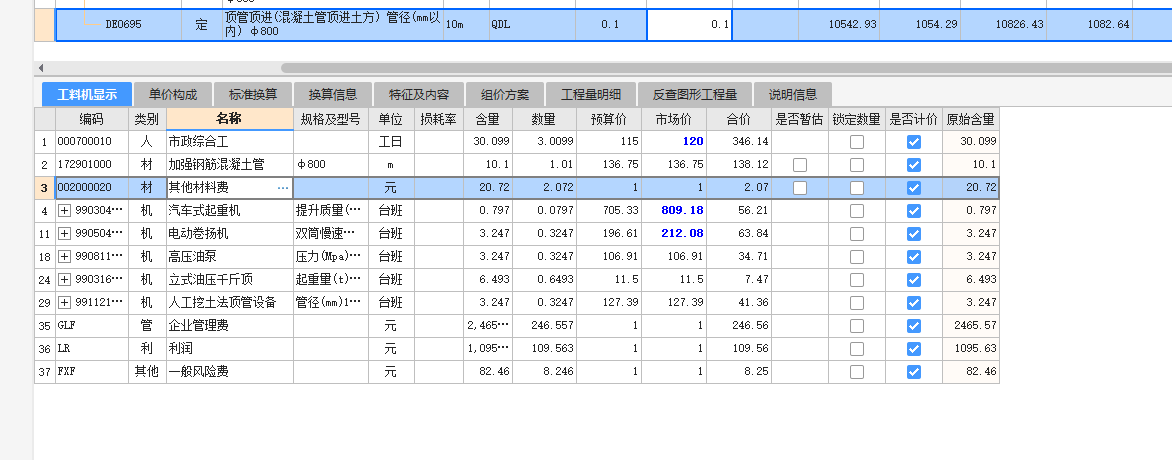Click the 合价 column header
This screenshot has height=460, width=1172.
738,119
